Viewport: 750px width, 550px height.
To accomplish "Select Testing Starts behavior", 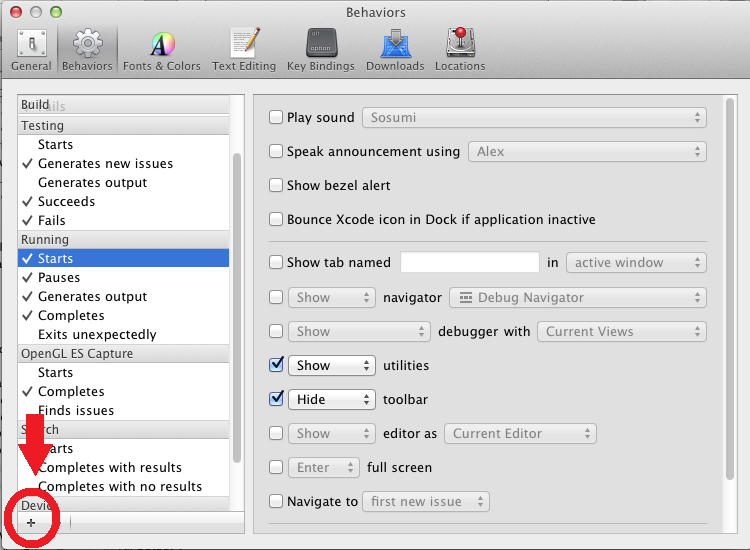I will pos(123,144).
